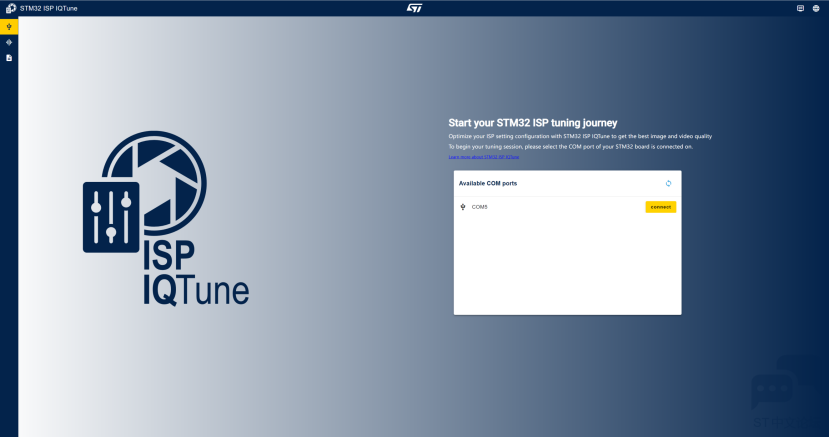
Task: Open the globe language icon in header
Action: [x=816, y=8]
